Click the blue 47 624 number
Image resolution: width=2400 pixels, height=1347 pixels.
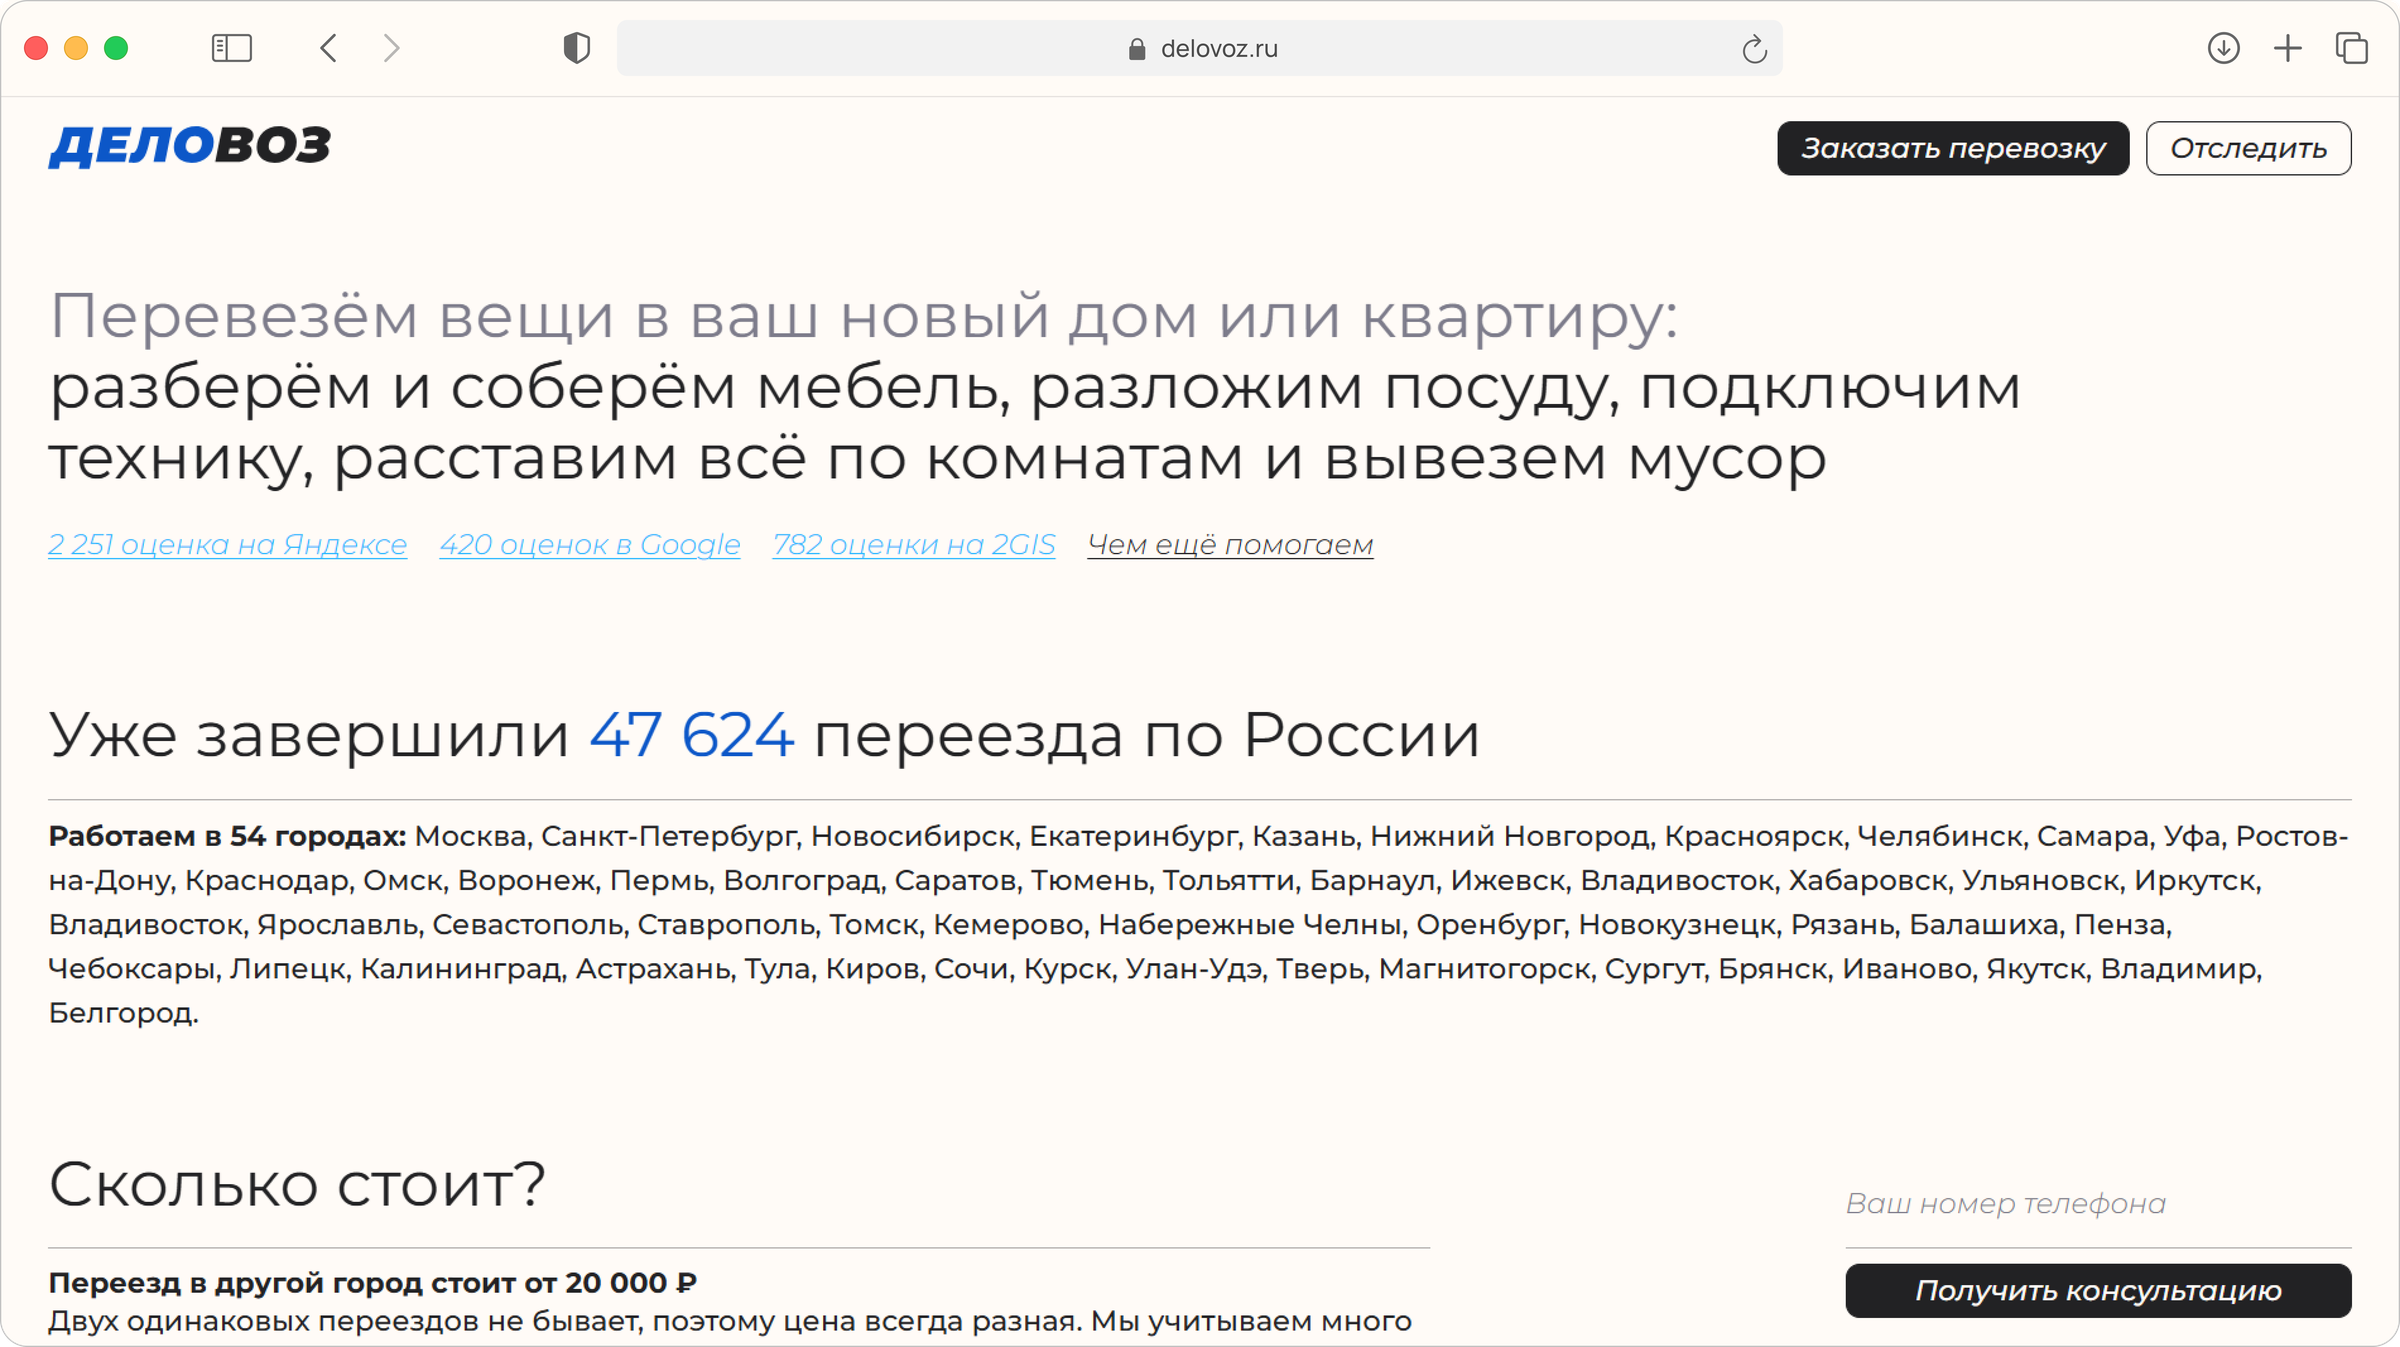(692, 735)
